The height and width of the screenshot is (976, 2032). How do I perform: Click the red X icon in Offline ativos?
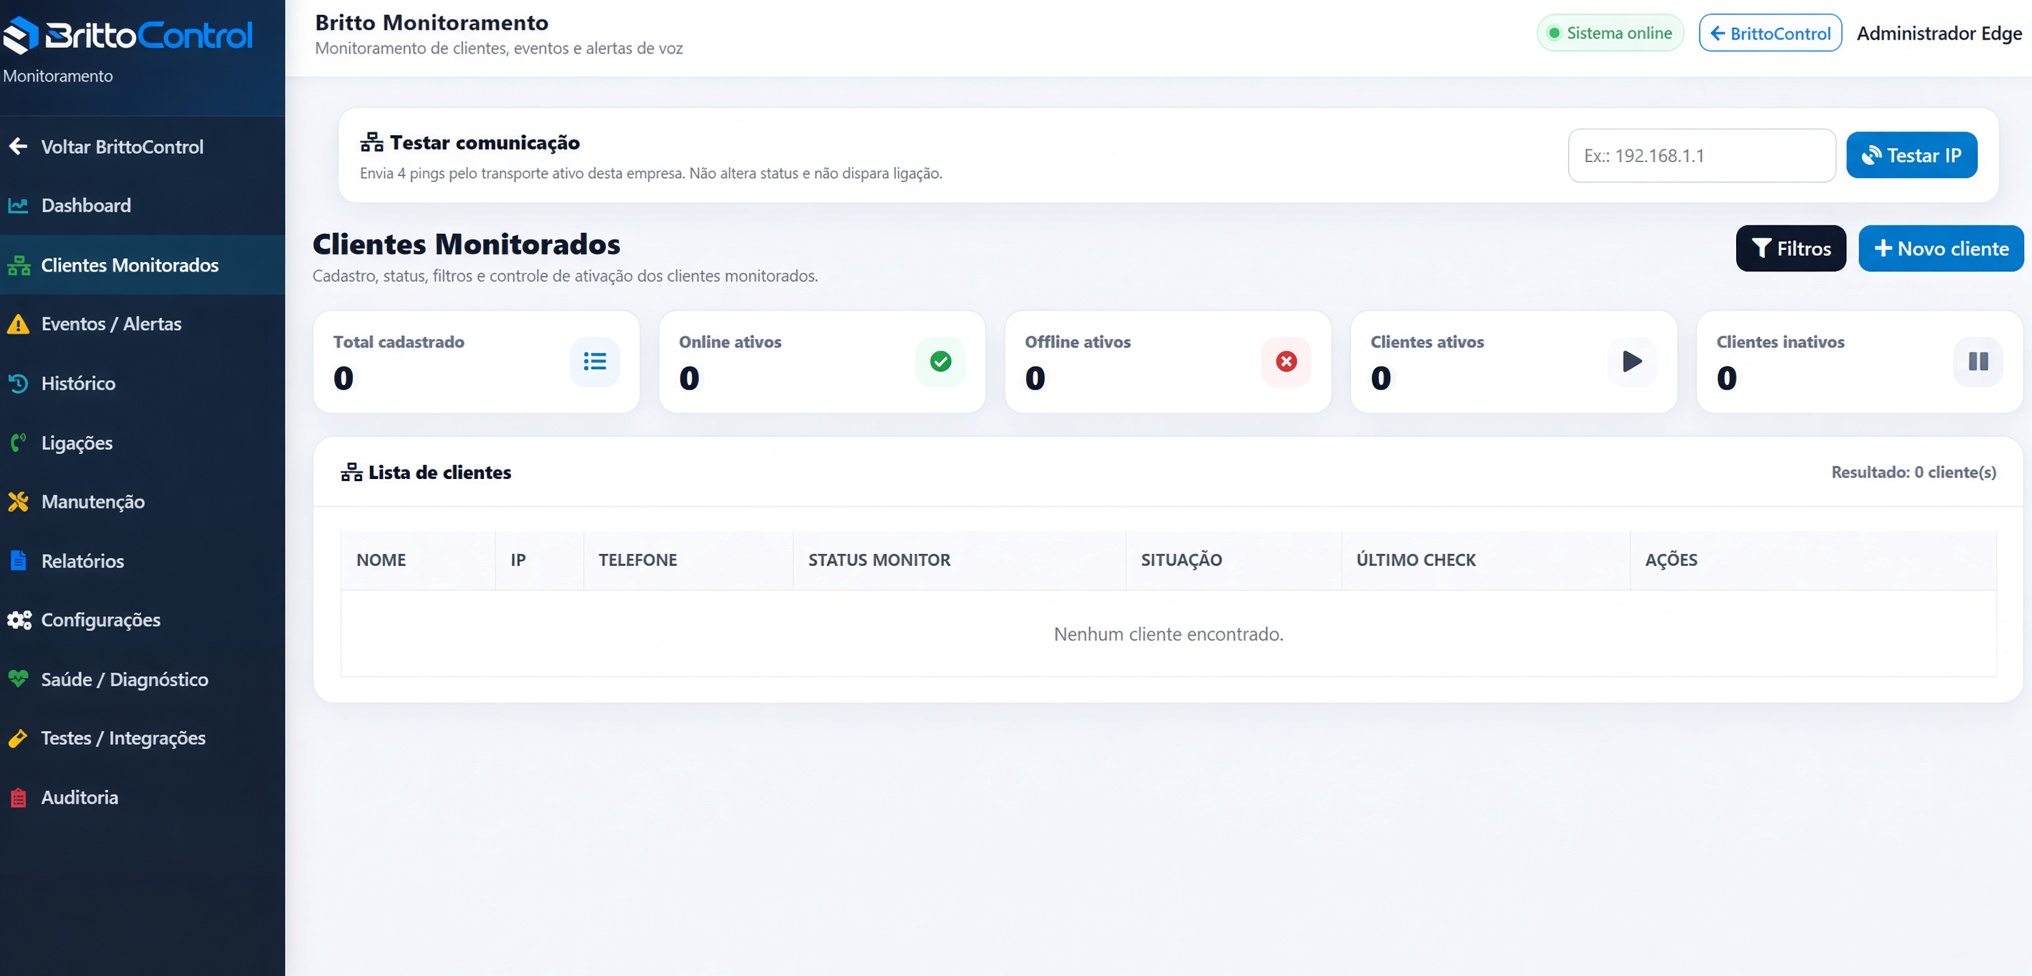pos(1286,361)
